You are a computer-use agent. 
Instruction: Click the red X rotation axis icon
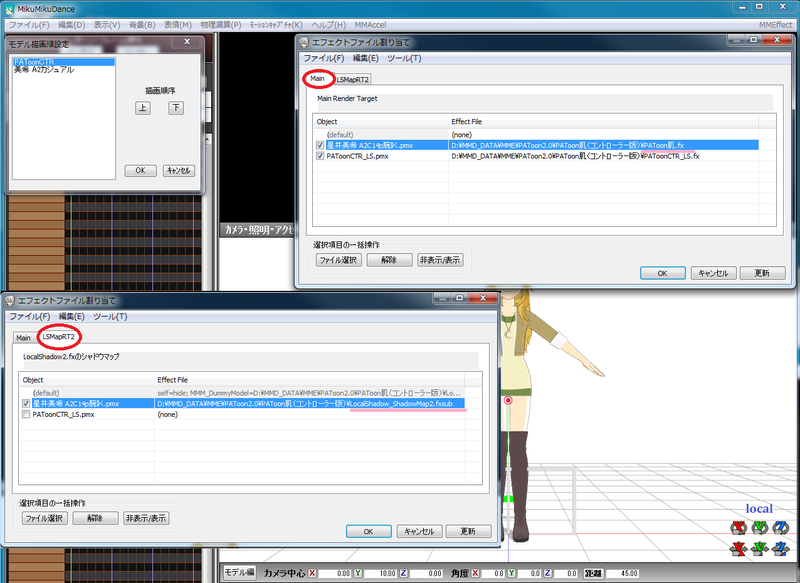point(738,527)
